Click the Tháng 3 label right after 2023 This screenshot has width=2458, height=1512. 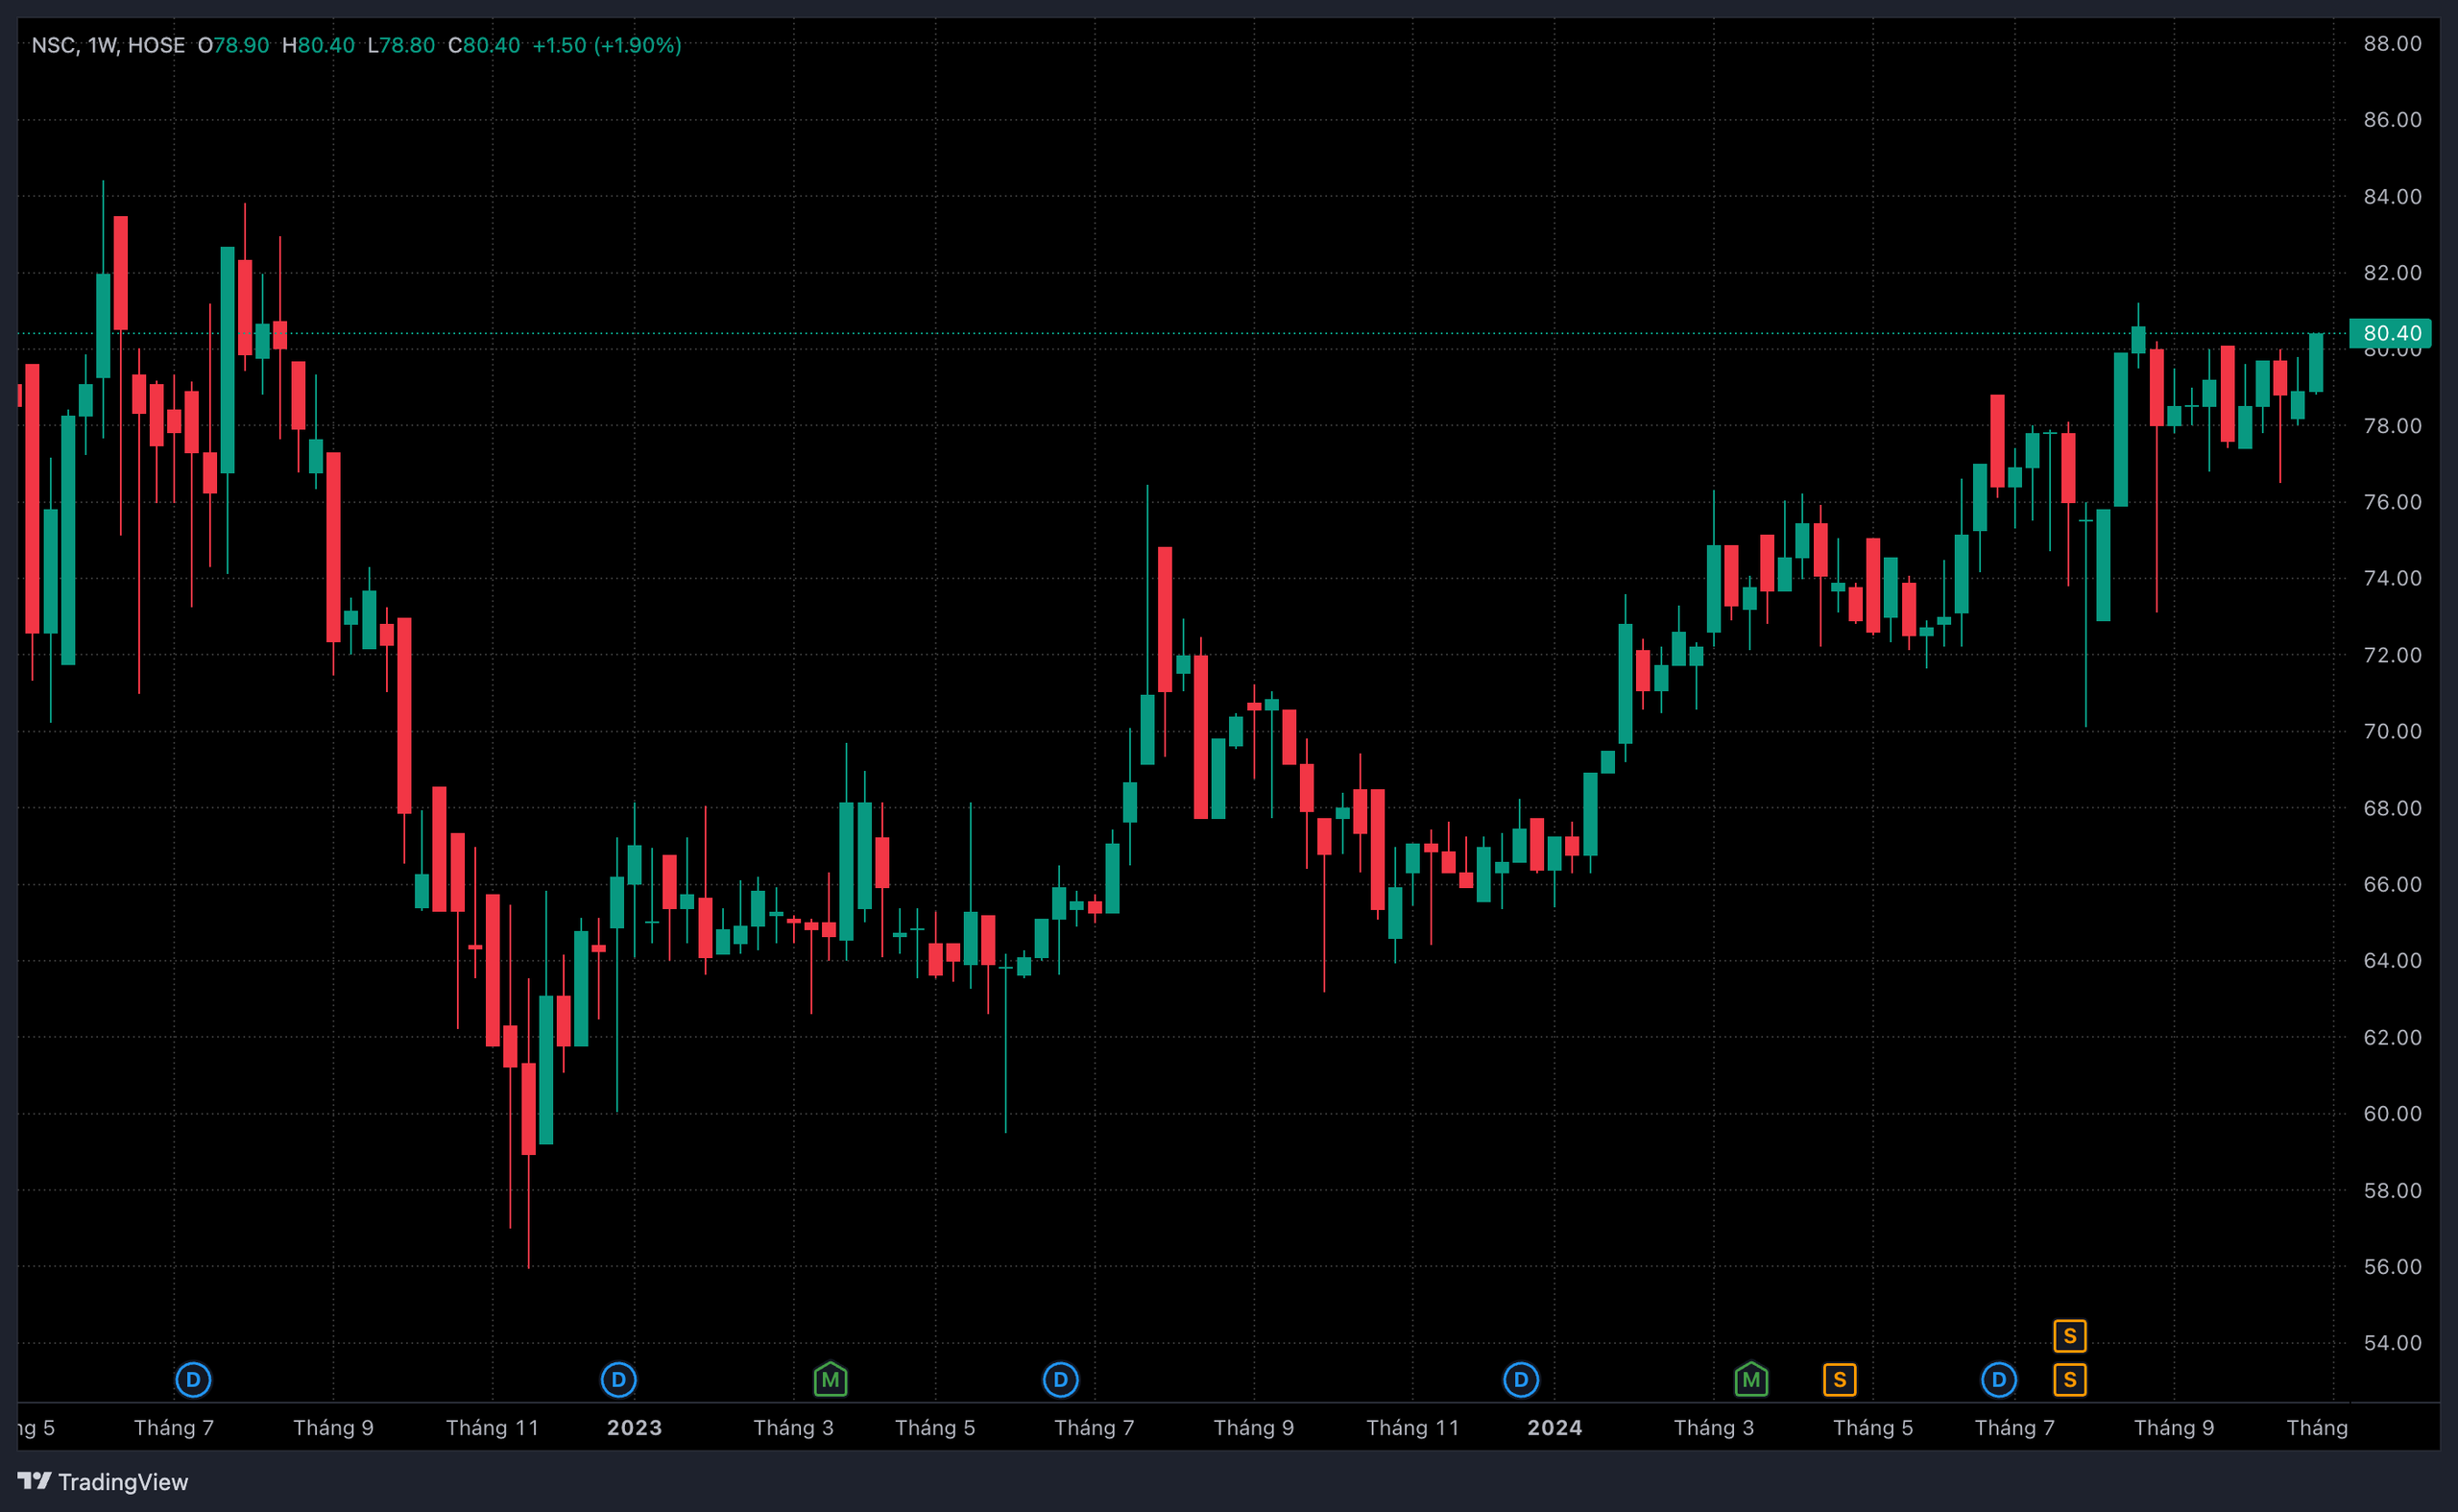pyautogui.click(x=793, y=1427)
